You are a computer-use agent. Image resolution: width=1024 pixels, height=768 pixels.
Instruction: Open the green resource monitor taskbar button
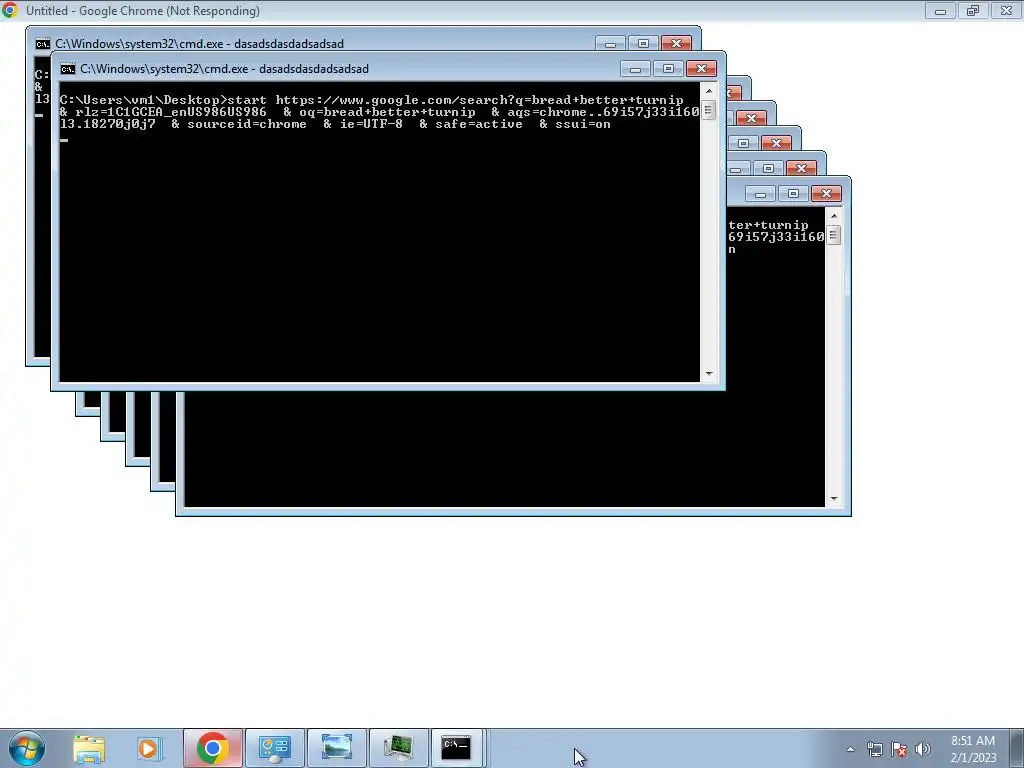399,748
